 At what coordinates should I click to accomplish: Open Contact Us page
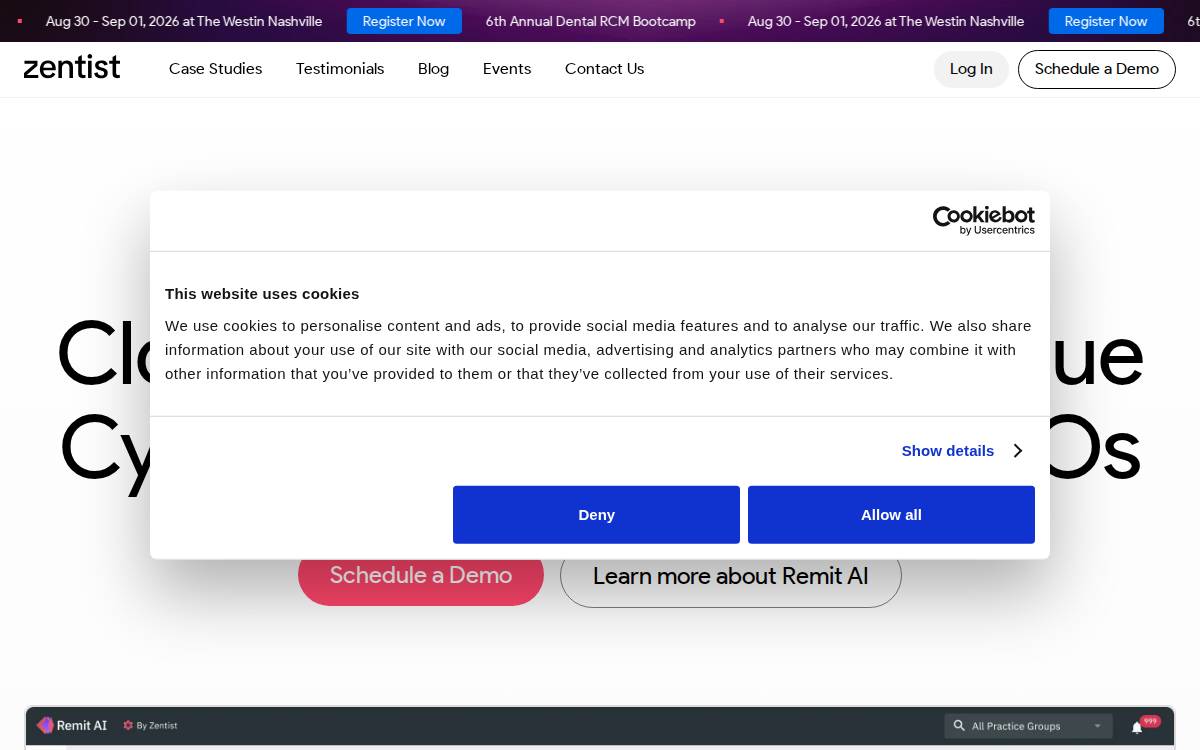[604, 69]
